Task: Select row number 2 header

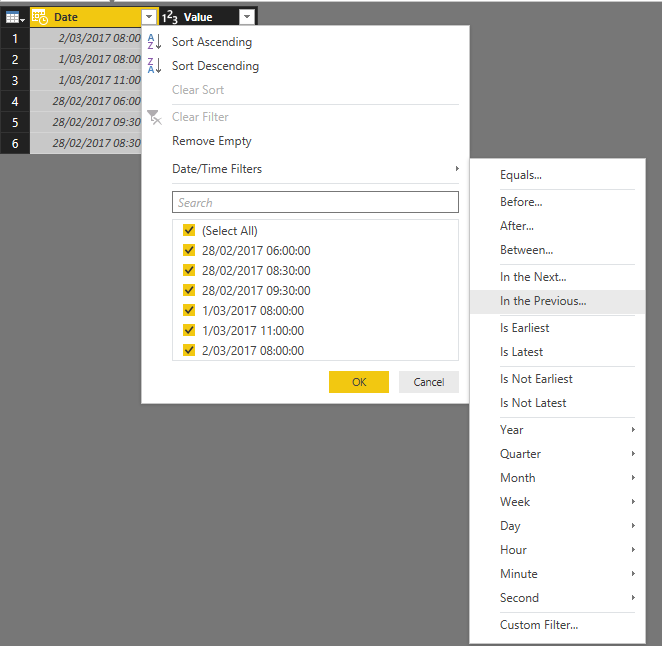Action: click(x=15, y=60)
